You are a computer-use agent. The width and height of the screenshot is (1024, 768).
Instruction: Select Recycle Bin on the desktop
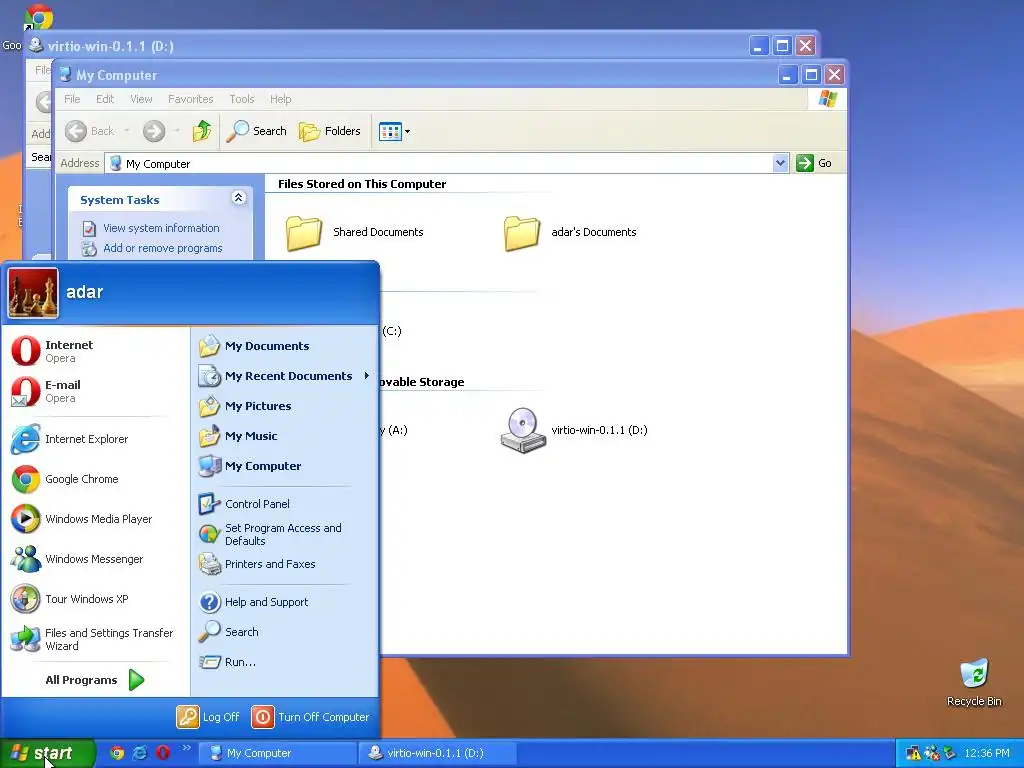click(x=974, y=683)
